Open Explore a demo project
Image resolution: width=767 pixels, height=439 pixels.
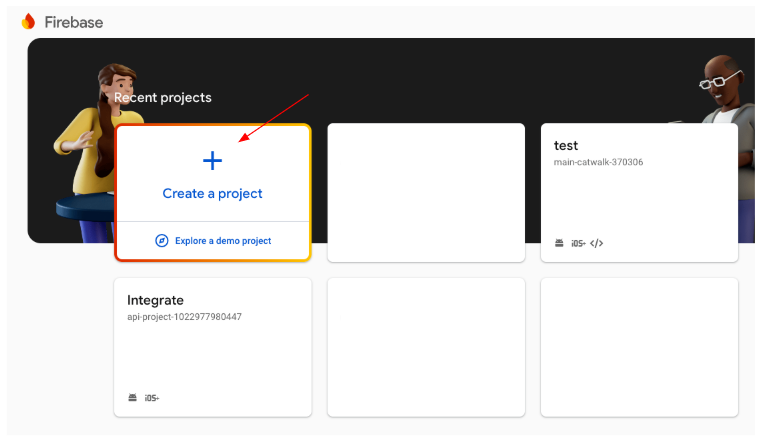coord(223,241)
